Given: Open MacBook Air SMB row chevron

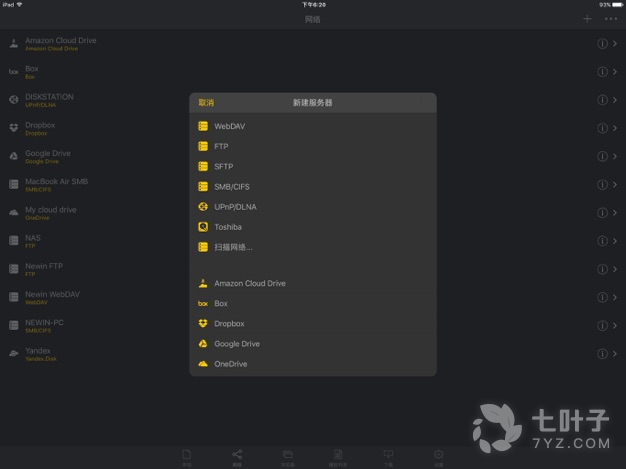Looking at the screenshot, I should pos(615,184).
